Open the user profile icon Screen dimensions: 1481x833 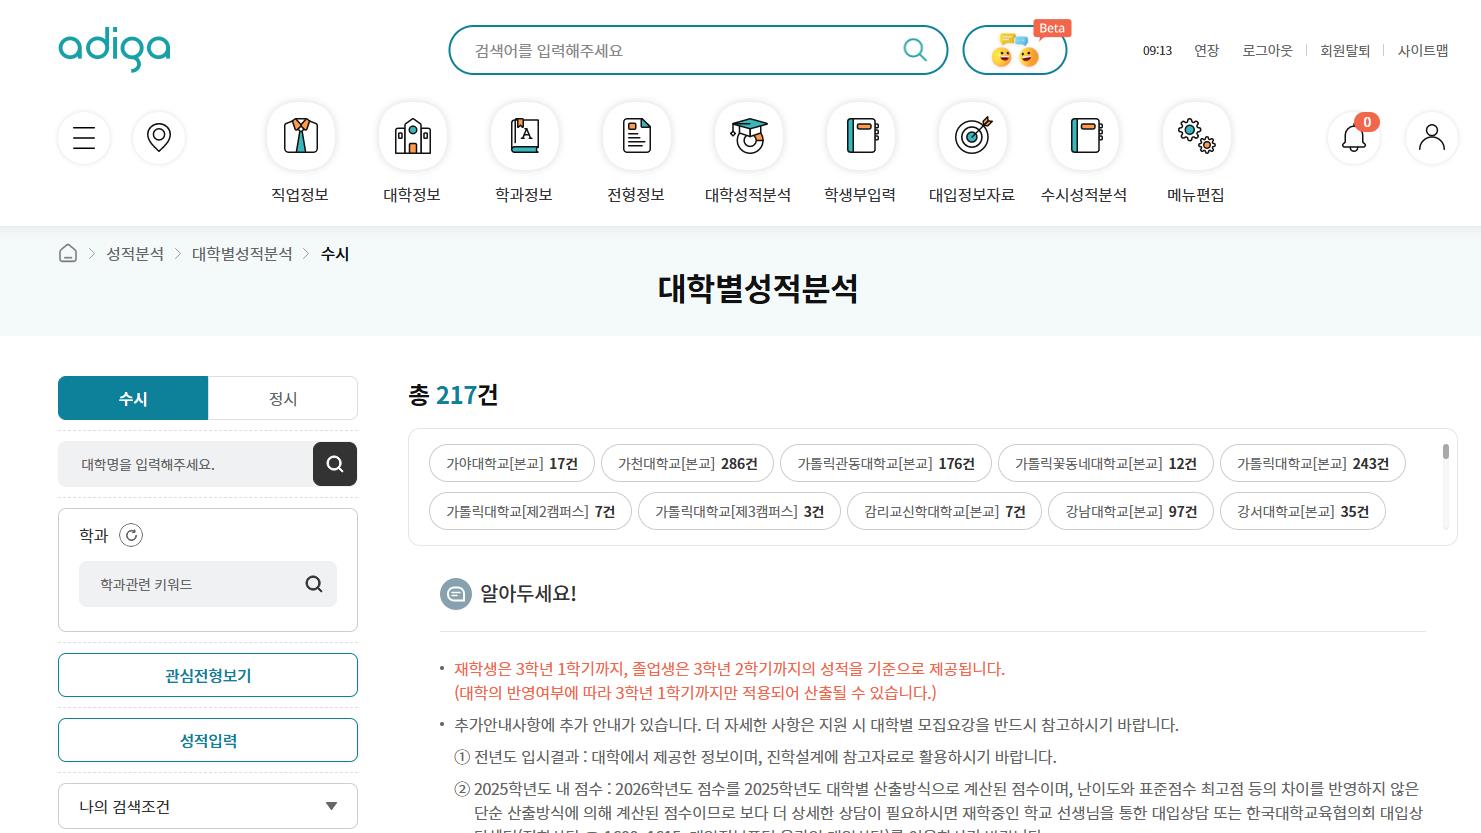pyautogui.click(x=1431, y=138)
